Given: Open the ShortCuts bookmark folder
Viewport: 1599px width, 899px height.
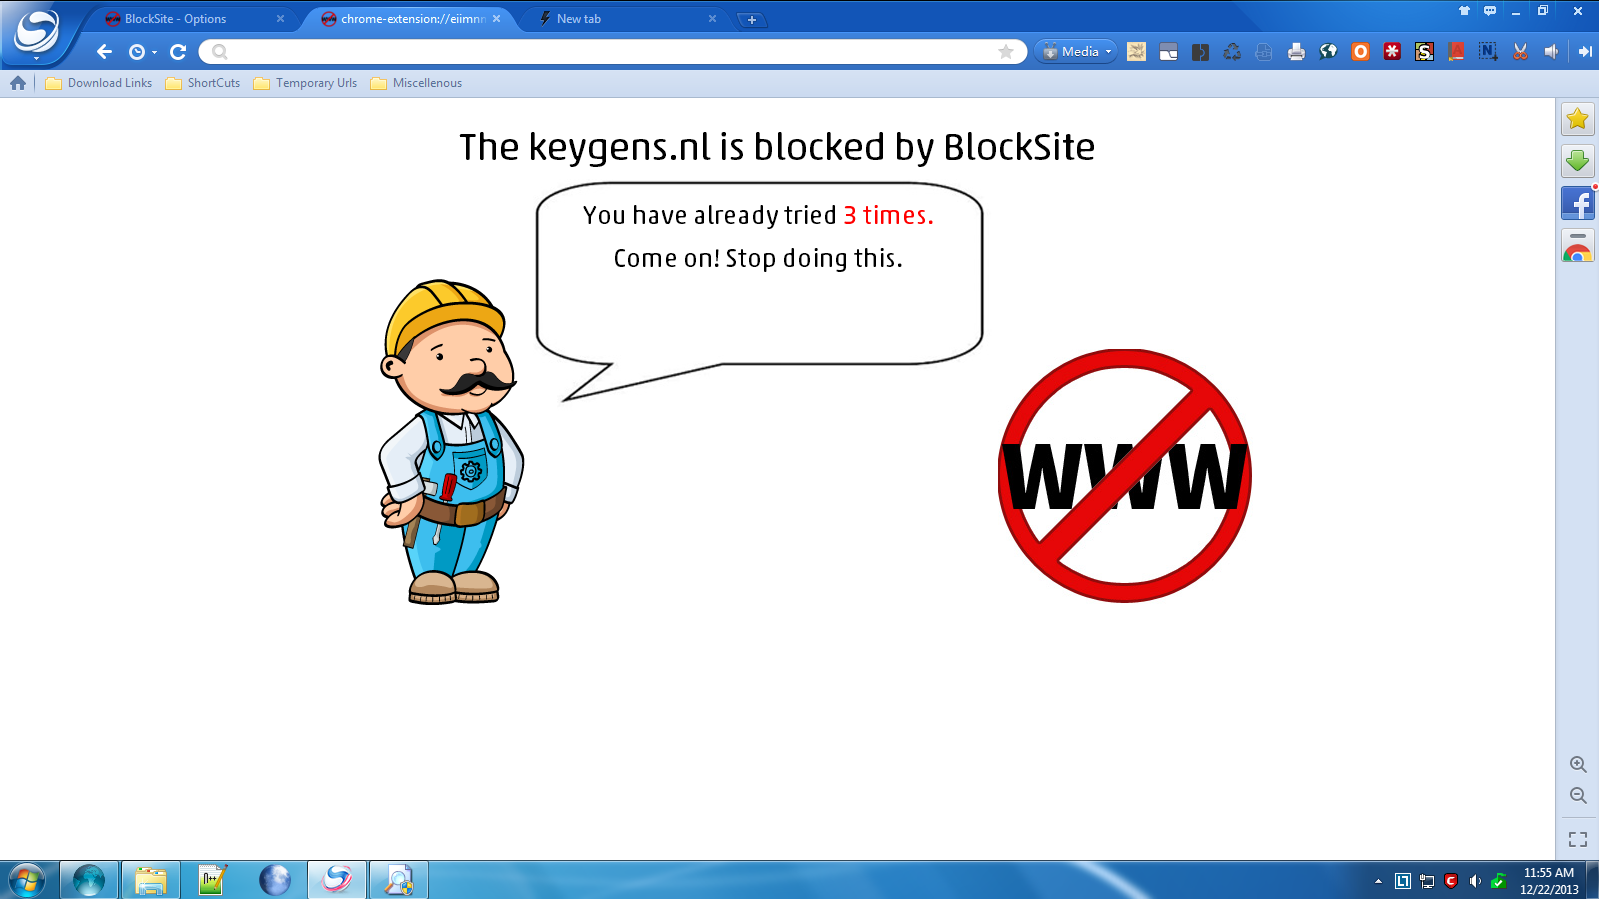Looking at the screenshot, I should point(203,83).
